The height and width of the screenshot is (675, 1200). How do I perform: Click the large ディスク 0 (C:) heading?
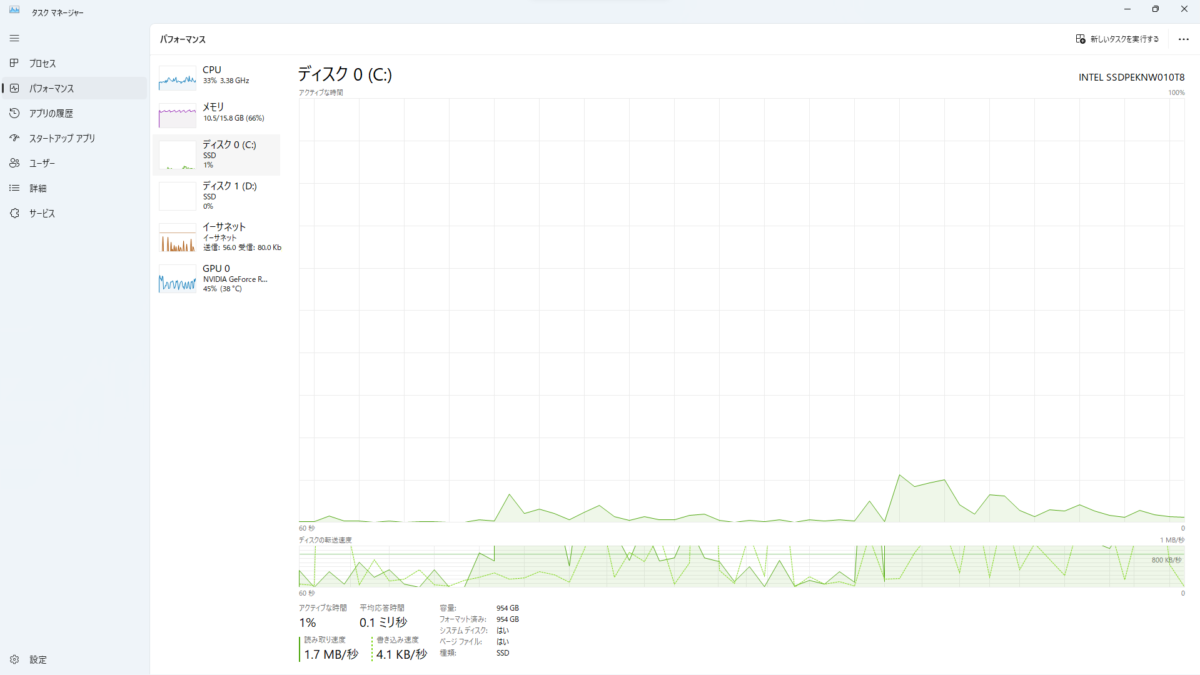[x=345, y=74]
